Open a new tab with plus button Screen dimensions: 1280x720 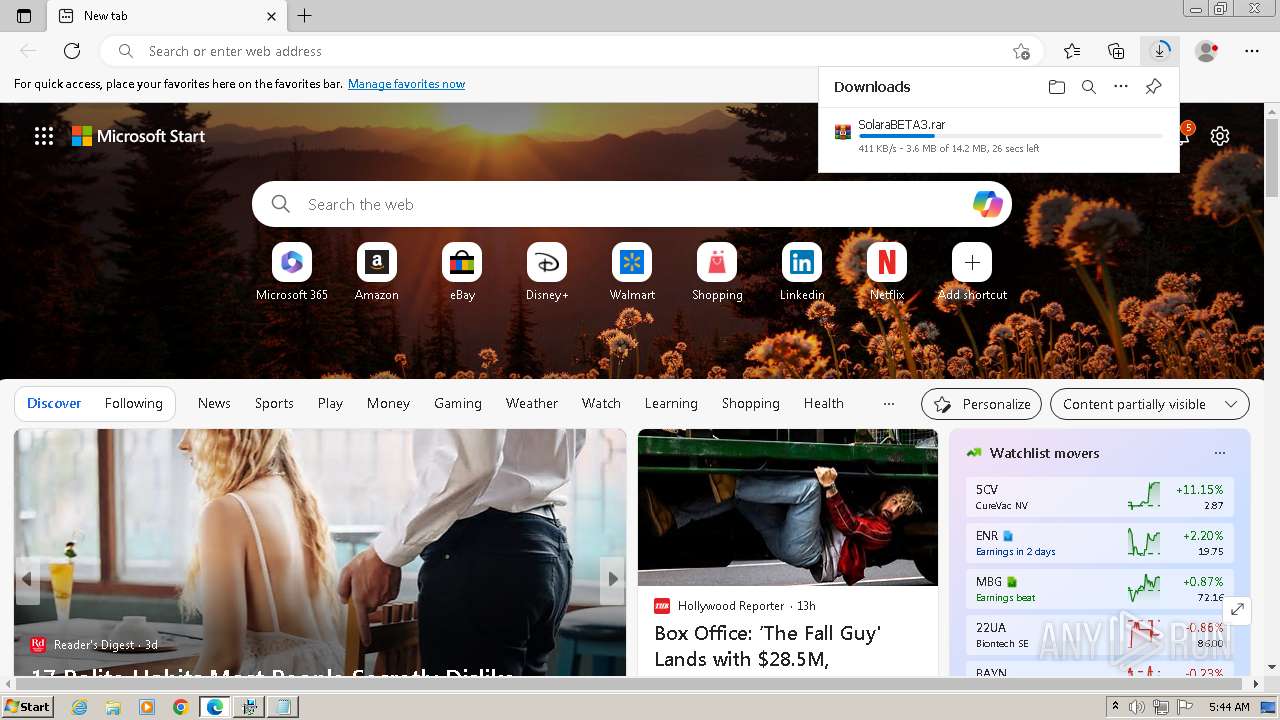click(x=305, y=16)
